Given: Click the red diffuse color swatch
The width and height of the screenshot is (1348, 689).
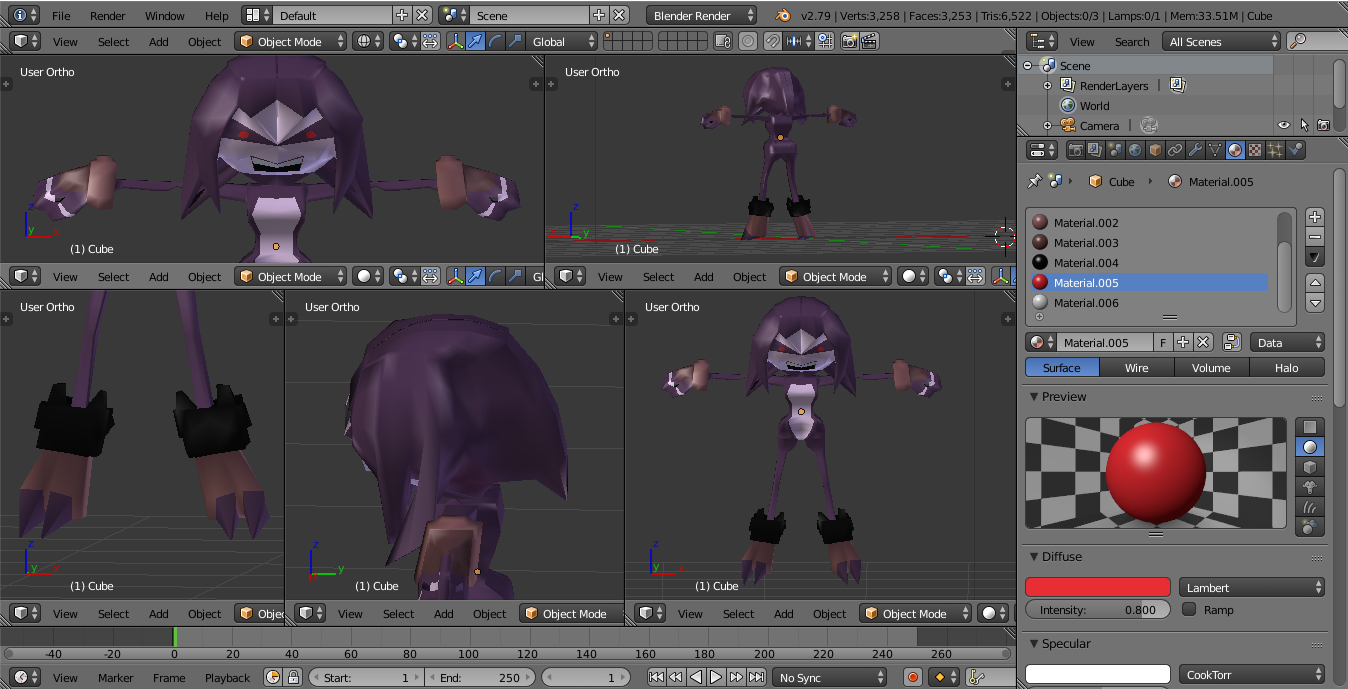Looking at the screenshot, I should tap(1097, 588).
